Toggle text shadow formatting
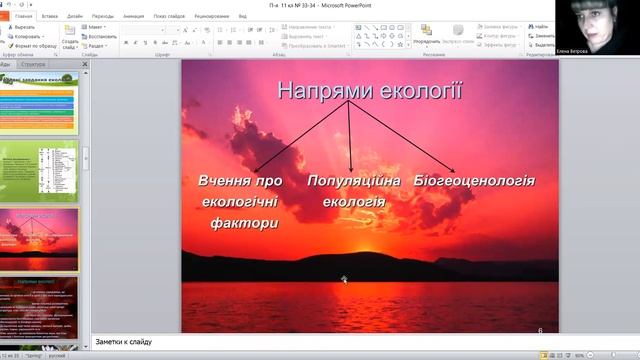Screen dimensions: 640x360 (155, 42)
